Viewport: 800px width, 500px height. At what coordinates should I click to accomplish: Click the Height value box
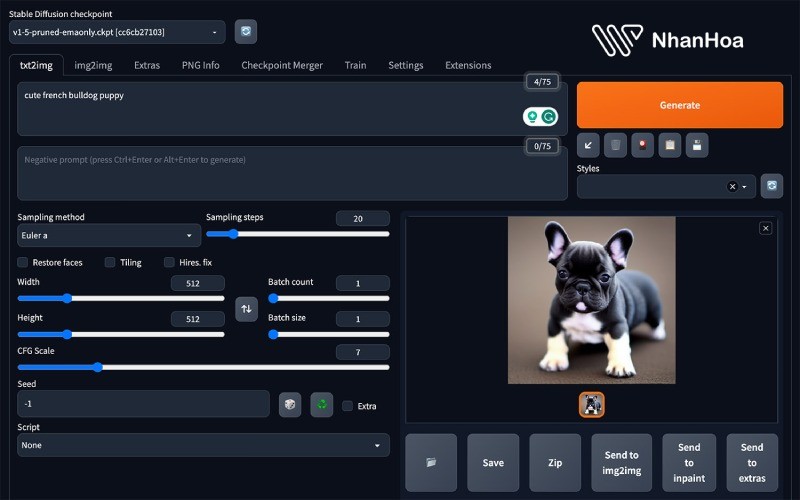click(198, 319)
